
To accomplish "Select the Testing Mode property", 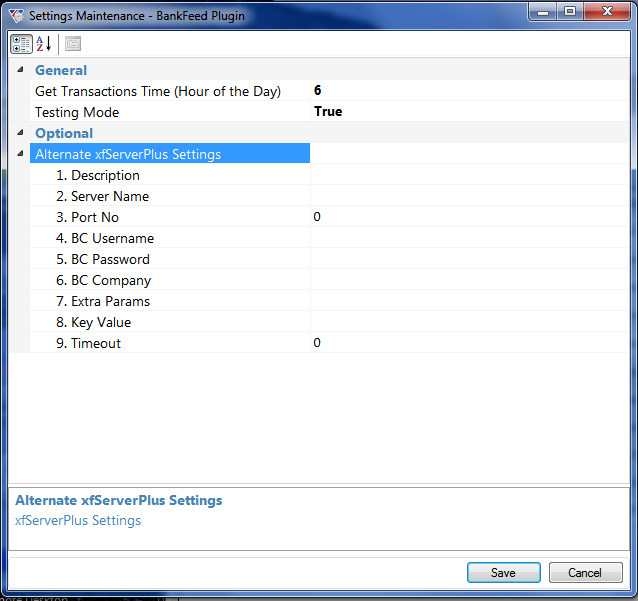I will point(170,112).
